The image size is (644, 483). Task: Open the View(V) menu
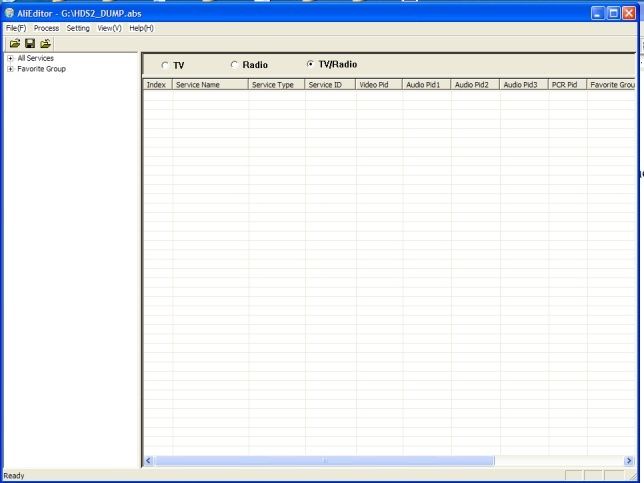(x=109, y=28)
